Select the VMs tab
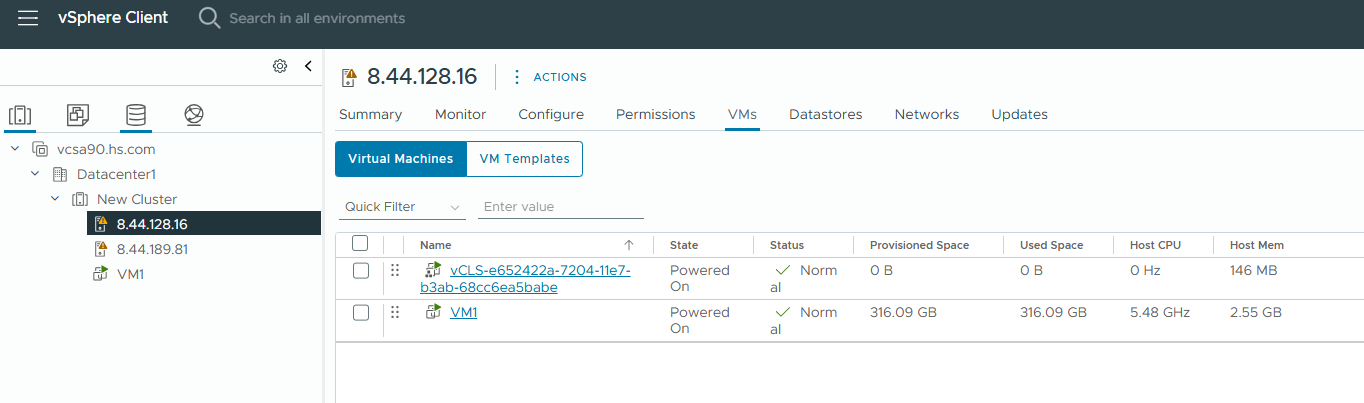Viewport: 1364px width, 403px height. [x=742, y=114]
